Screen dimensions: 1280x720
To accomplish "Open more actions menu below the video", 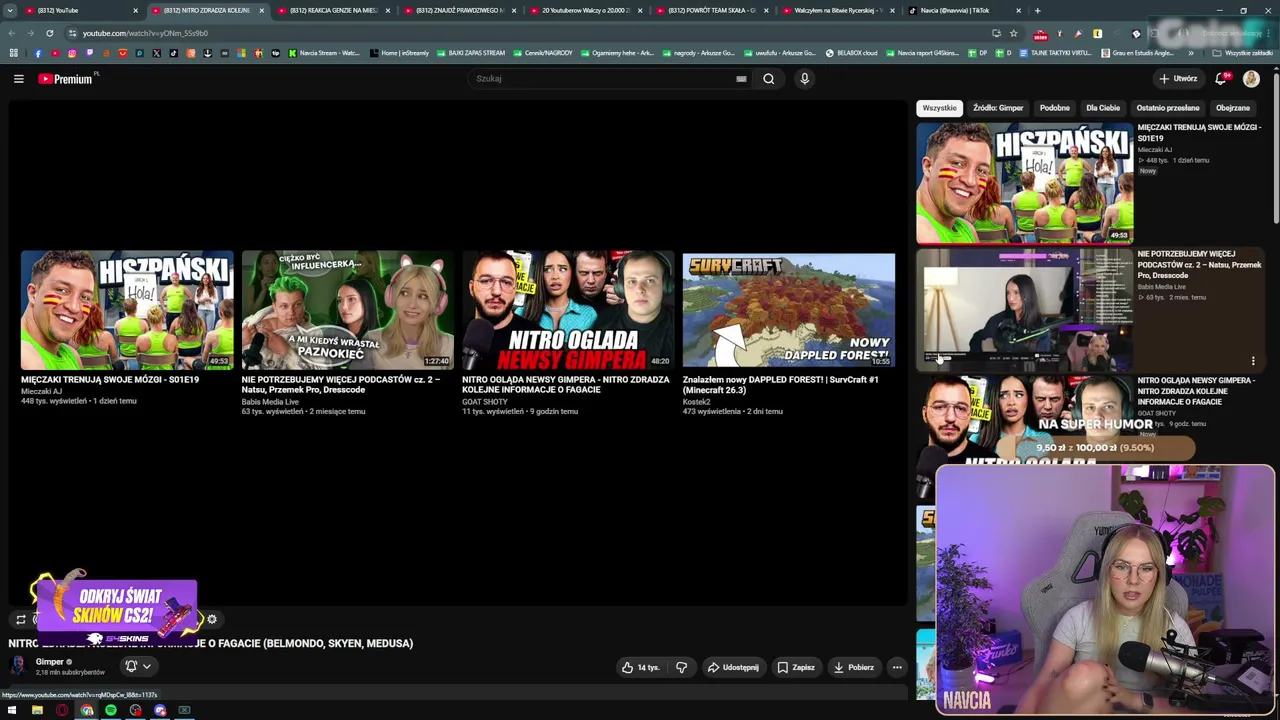I will point(897,667).
